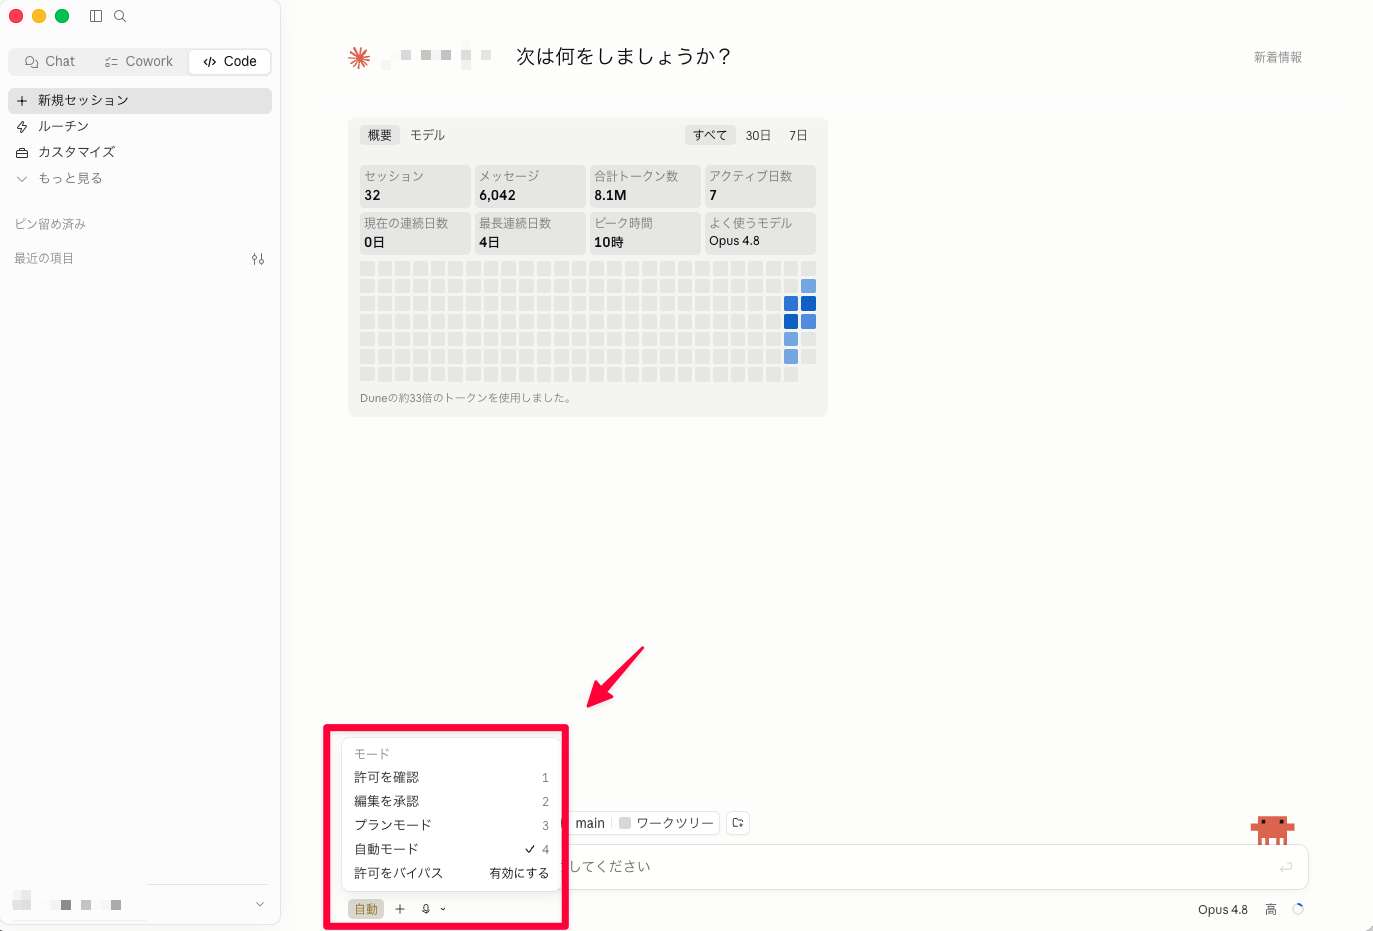Viewport: 1373px width, 931px height.
Task: Select the 概要 stats tab
Action: tap(380, 135)
